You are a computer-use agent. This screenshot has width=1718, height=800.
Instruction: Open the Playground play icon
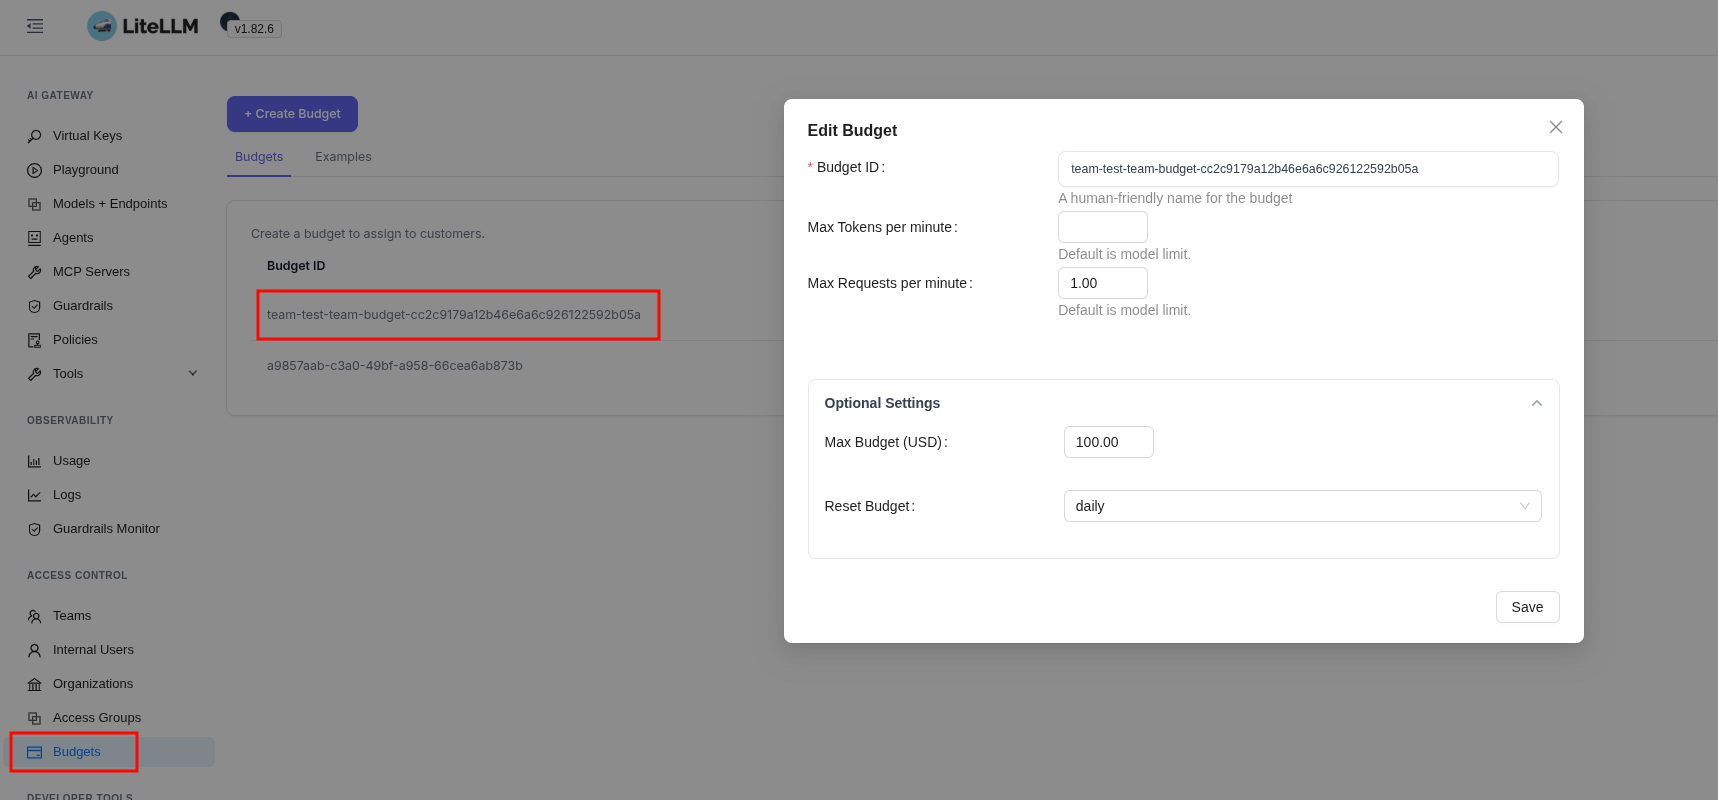[x=35, y=170]
